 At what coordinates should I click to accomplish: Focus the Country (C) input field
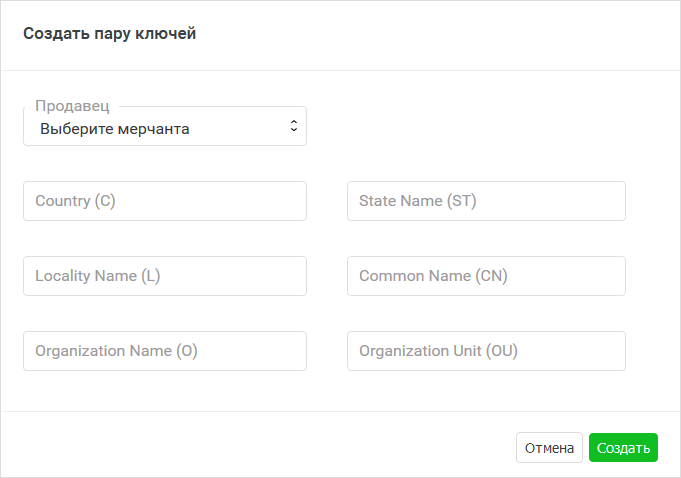click(x=164, y=201)
